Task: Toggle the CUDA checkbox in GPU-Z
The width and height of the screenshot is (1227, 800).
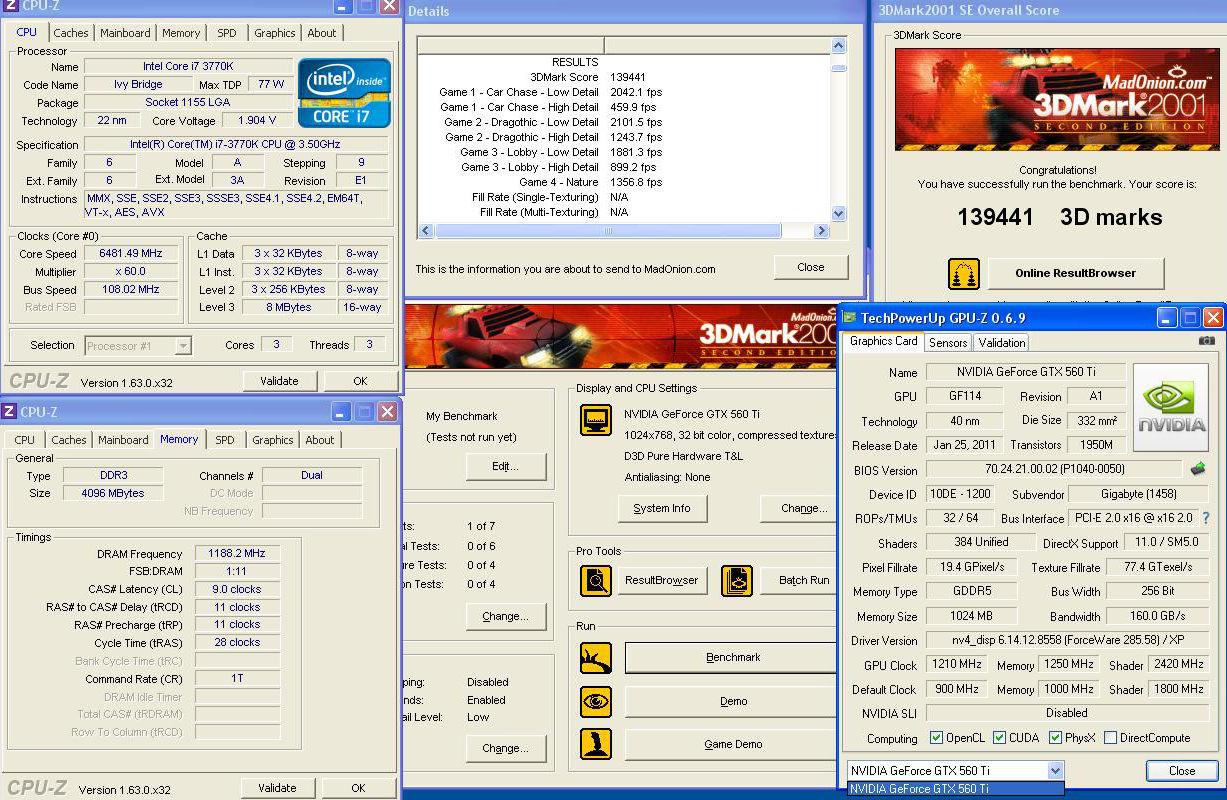Action: tap(998, 738)
